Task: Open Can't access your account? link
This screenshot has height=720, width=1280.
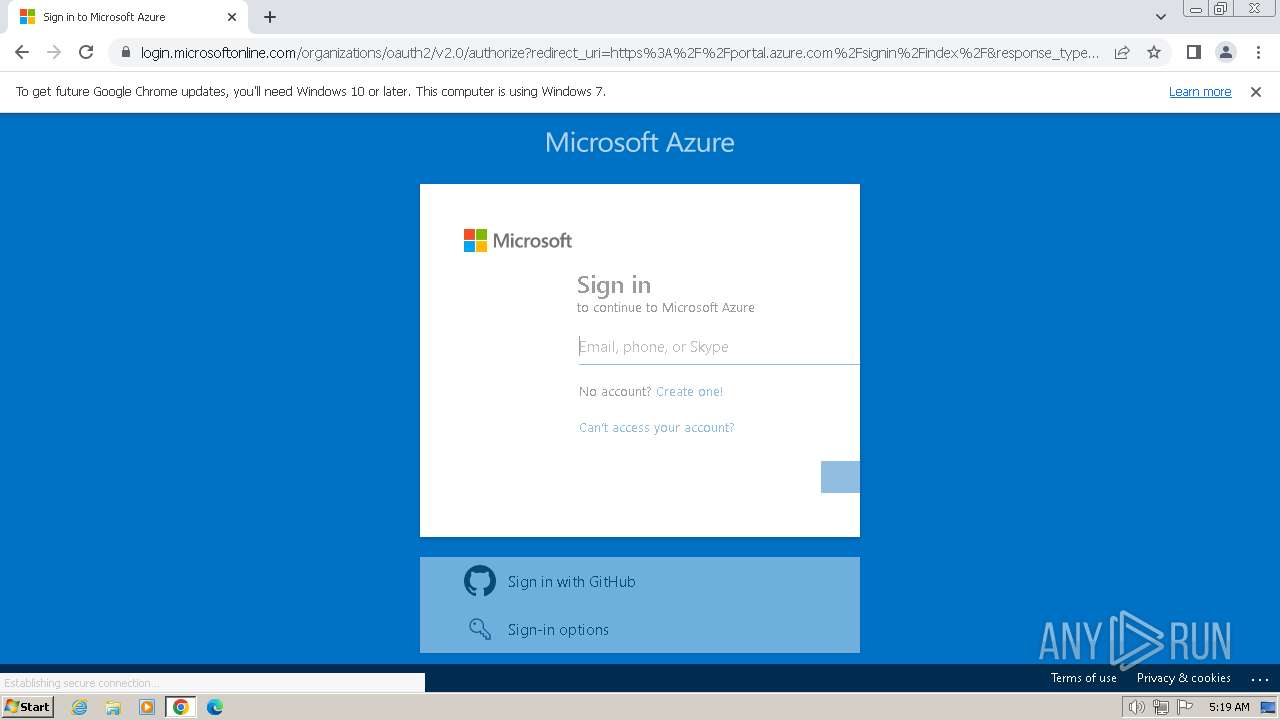Action: (x=656, y=427)
